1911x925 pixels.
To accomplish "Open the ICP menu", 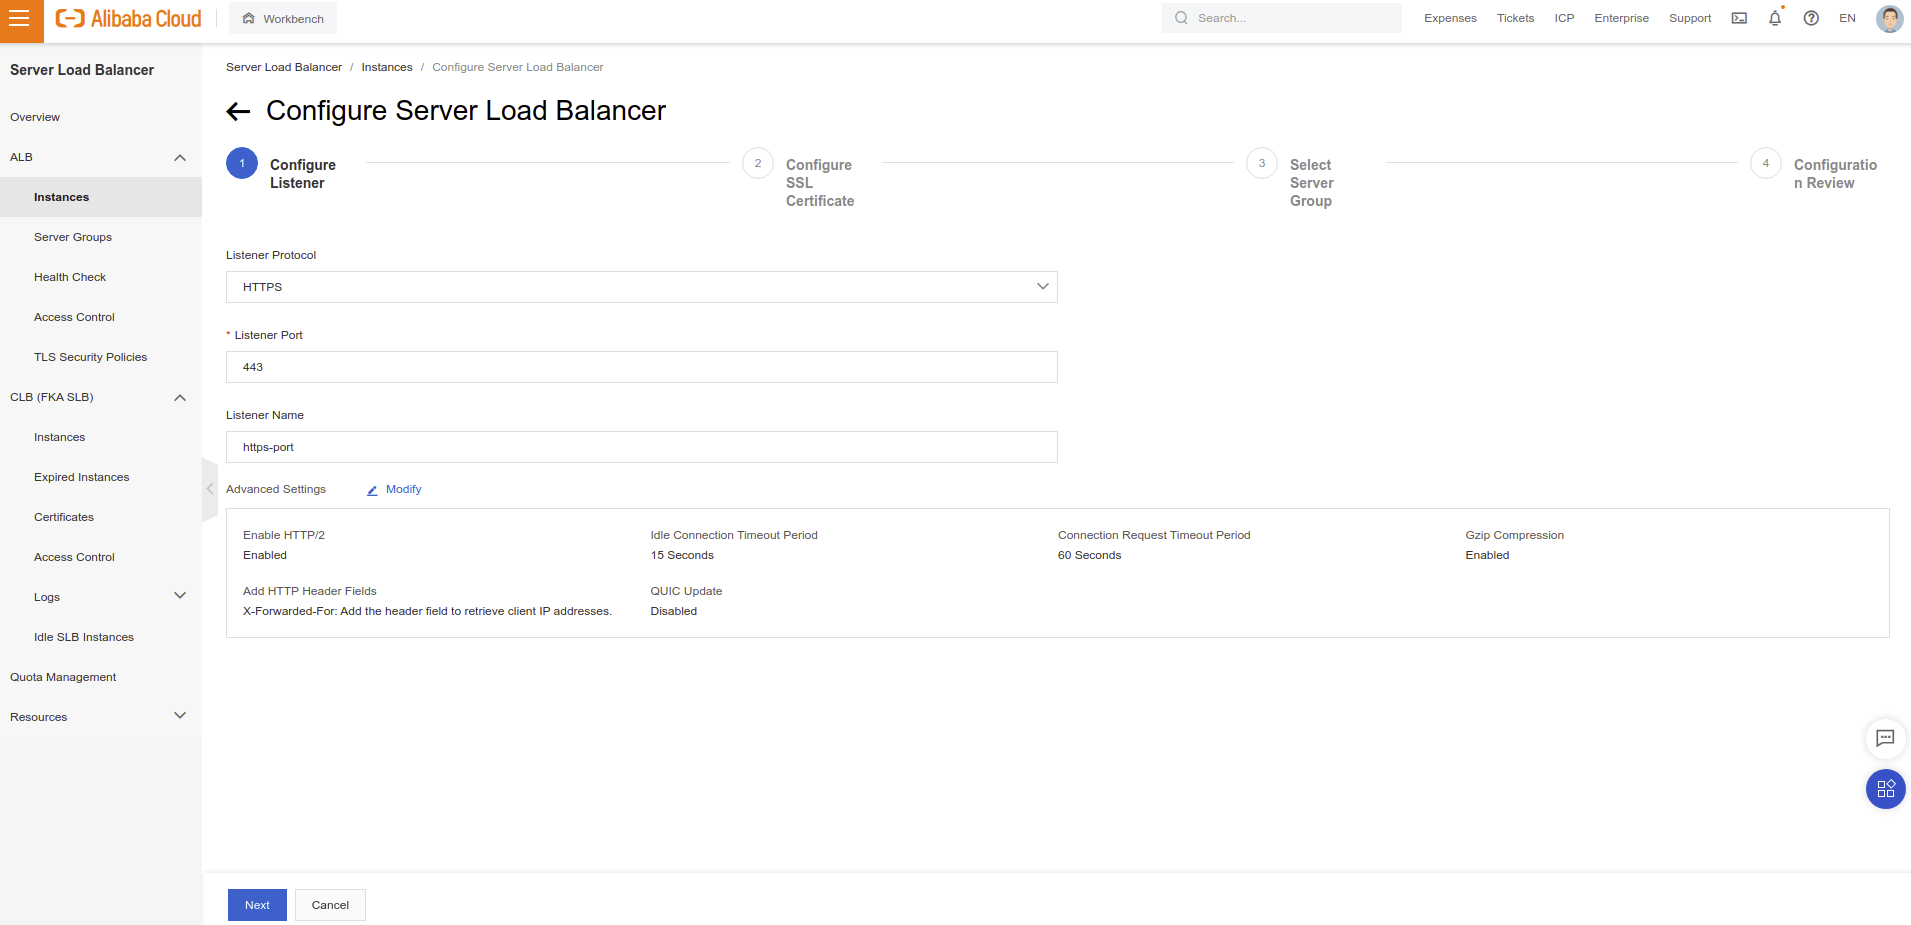I will point(1564,18).
